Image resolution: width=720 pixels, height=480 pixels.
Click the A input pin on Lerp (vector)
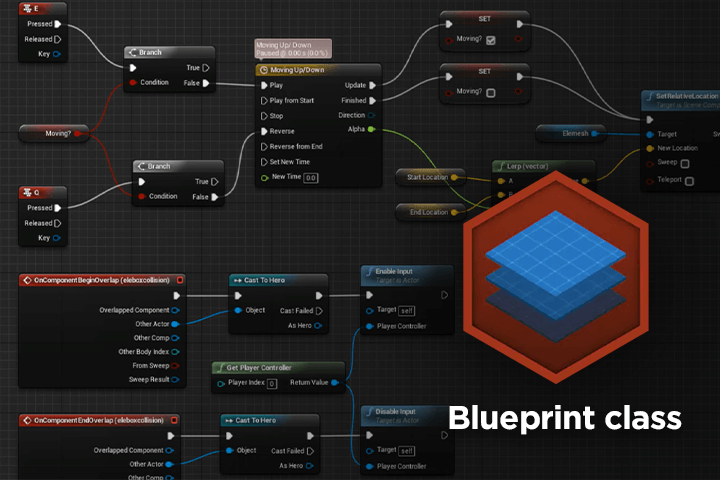tap(501, 181)
